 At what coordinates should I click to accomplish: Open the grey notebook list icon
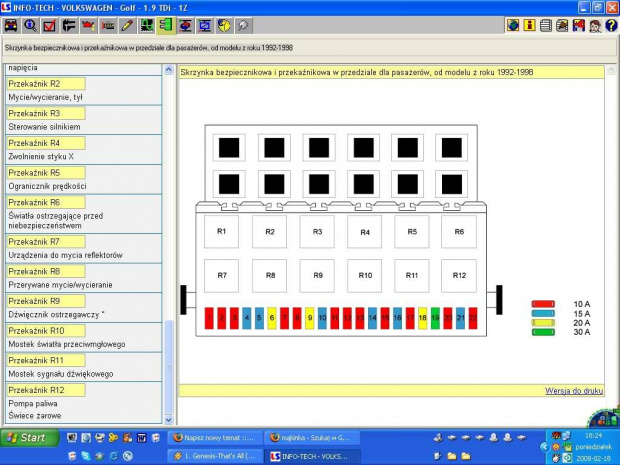coord(546,26)
